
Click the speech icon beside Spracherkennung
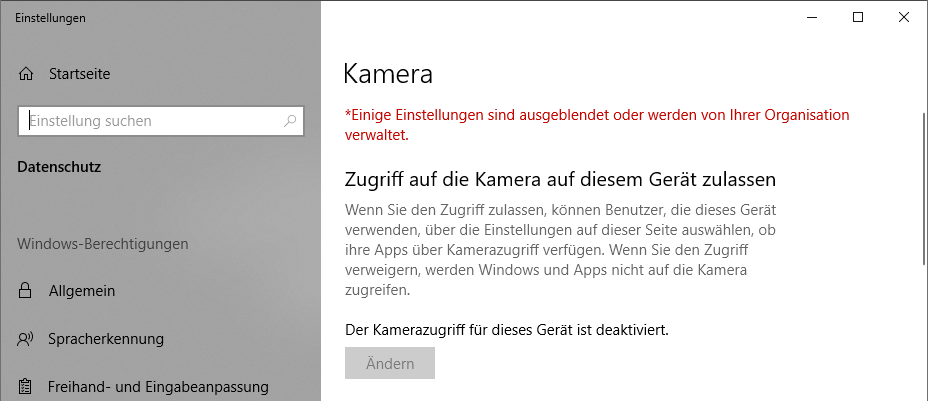pyautogui.click(x=27, y=339)
